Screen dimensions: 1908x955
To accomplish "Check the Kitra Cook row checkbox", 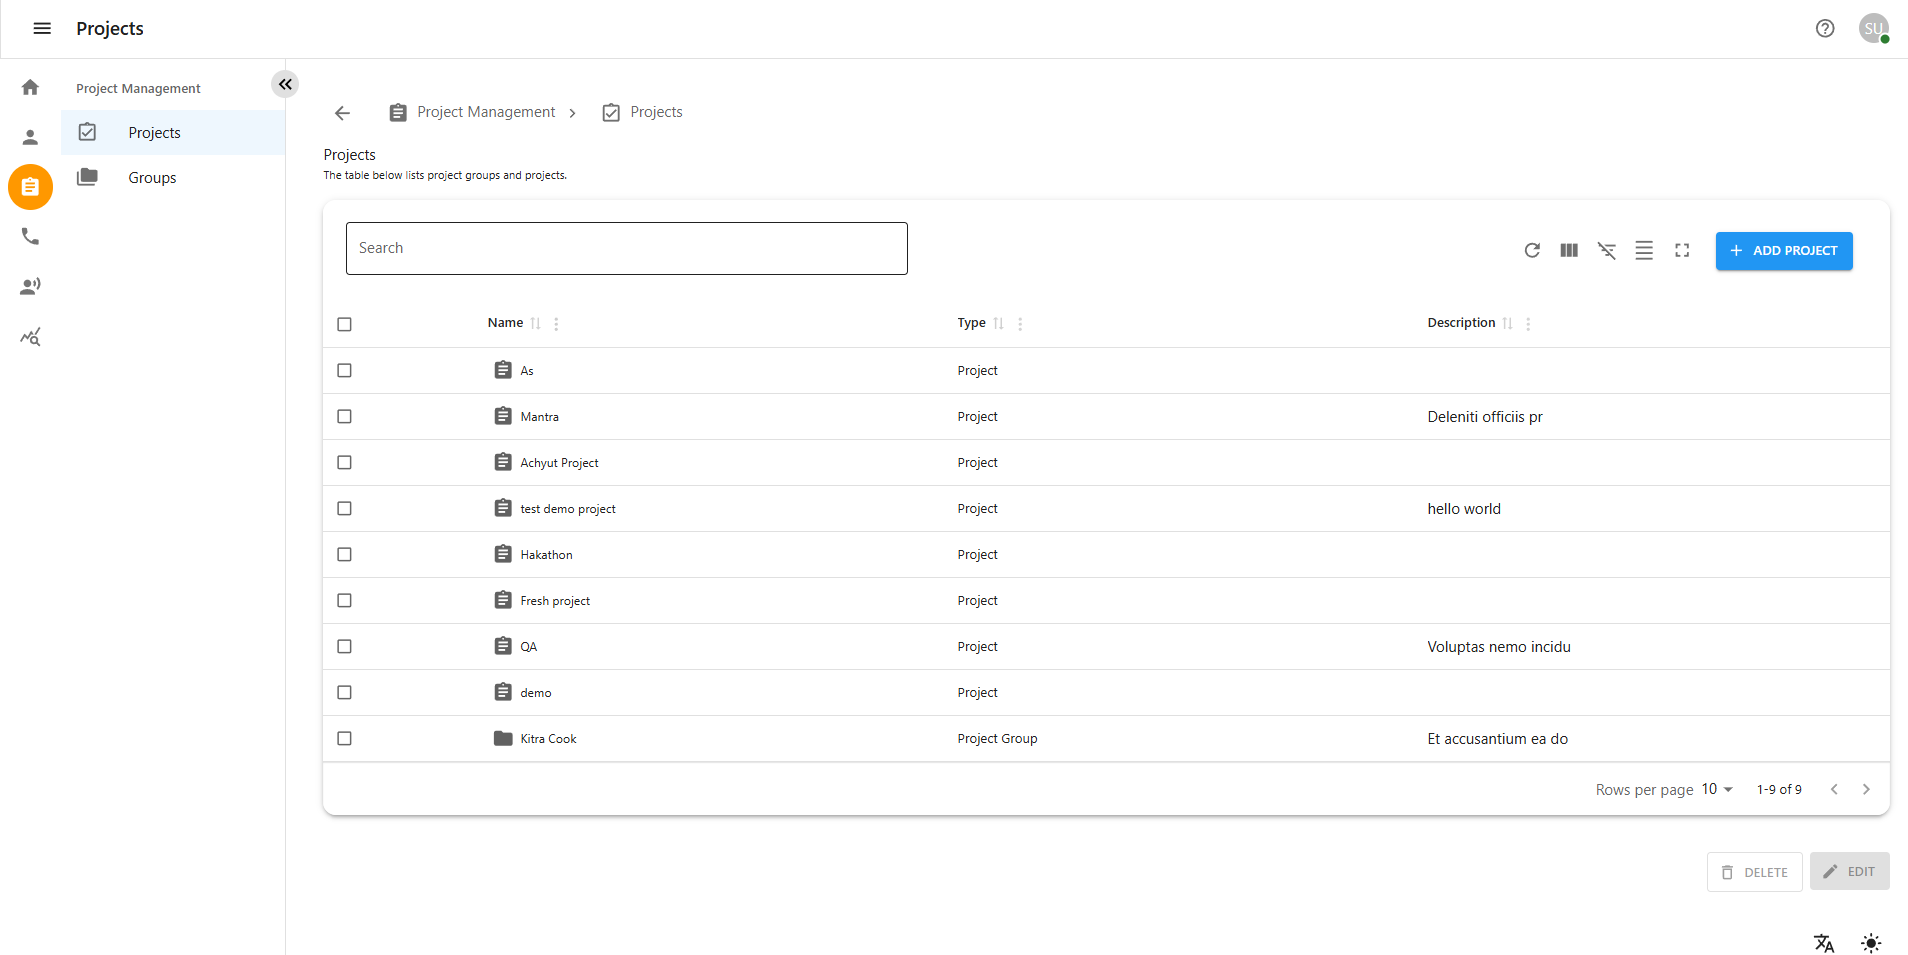I will click(345, 739).
